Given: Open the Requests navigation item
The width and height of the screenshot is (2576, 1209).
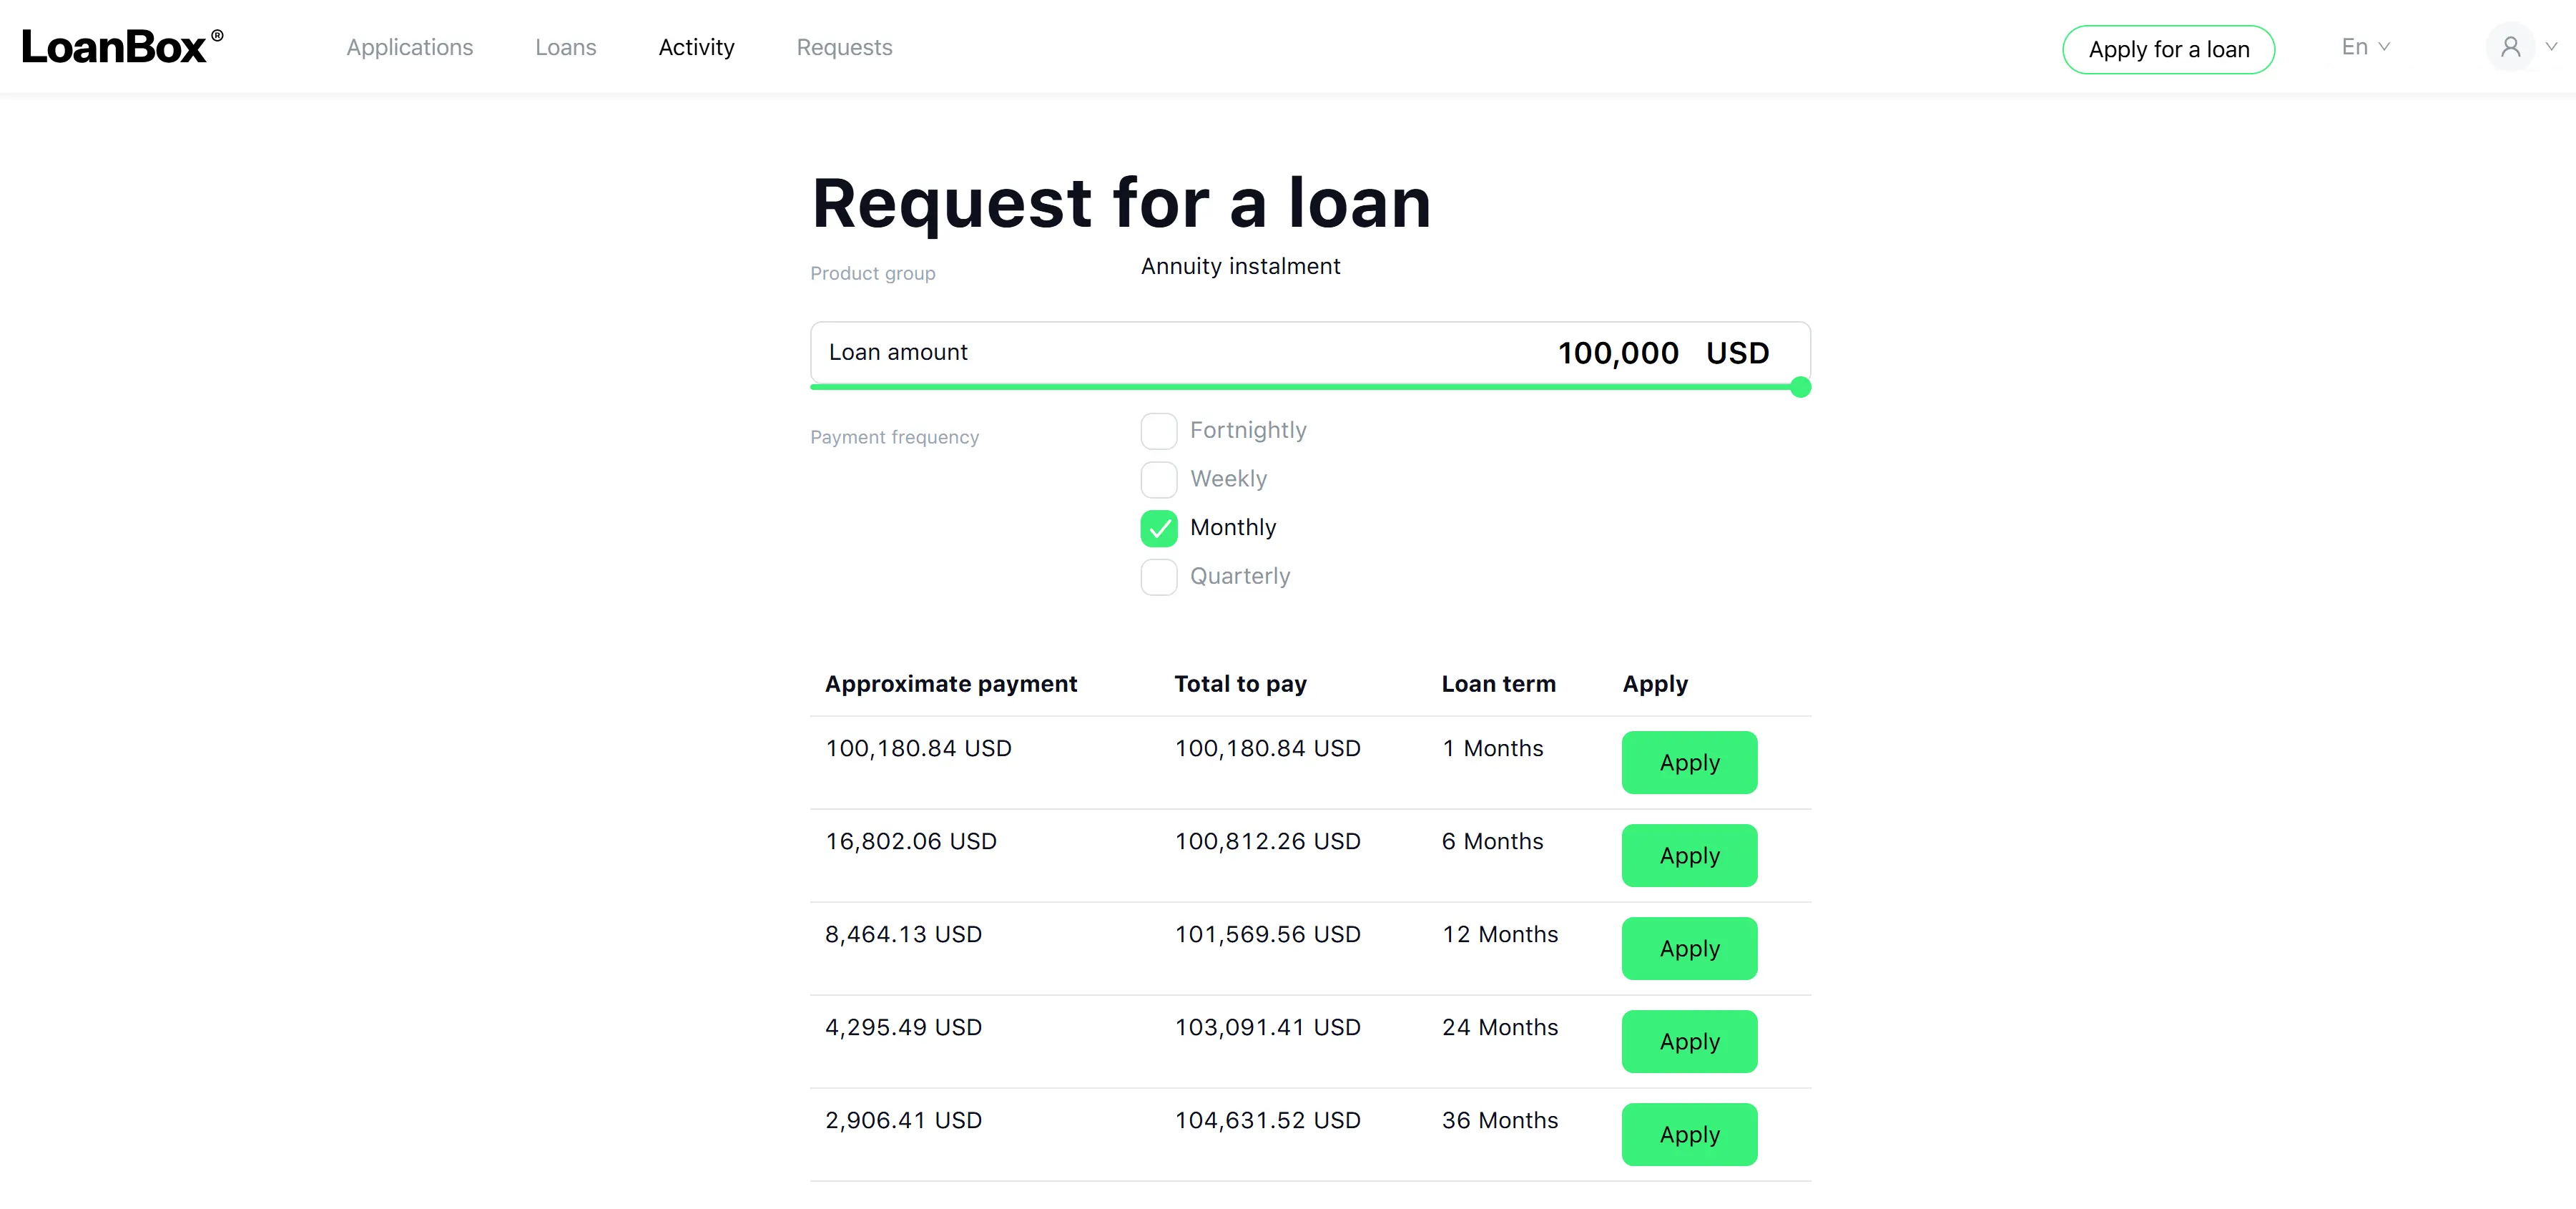Looking at the screenshot, I should pyautogui.click(x=844, y=47).
